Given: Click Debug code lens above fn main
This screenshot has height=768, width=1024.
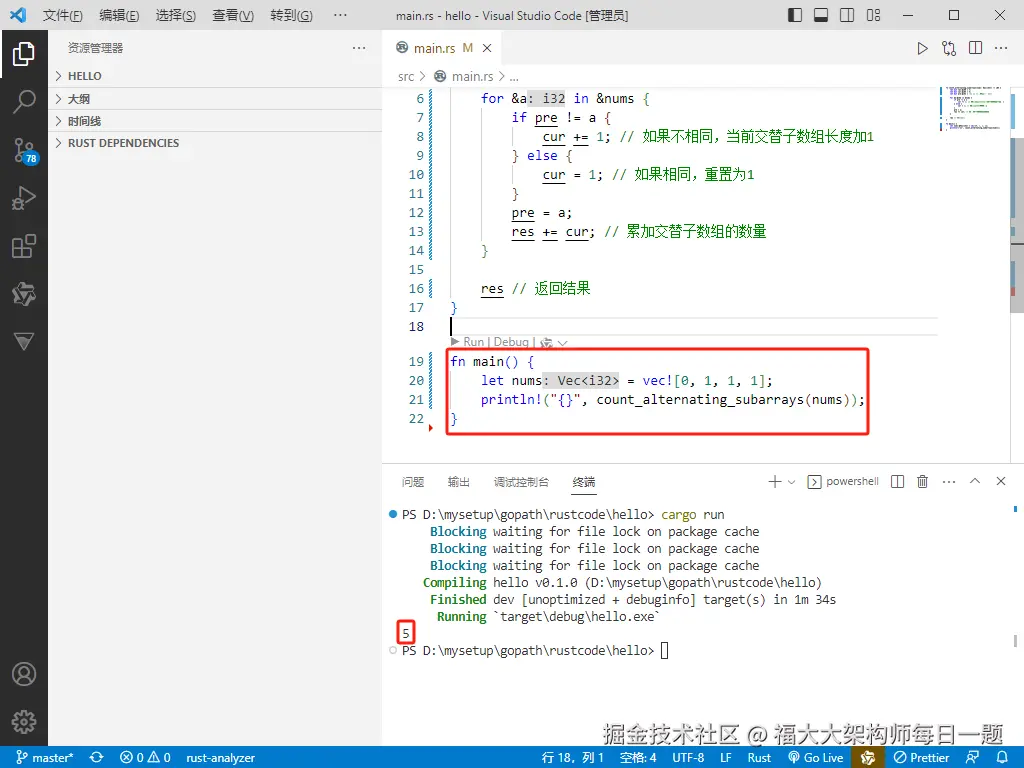Looking at the screenshot, I should click(511, 342).
